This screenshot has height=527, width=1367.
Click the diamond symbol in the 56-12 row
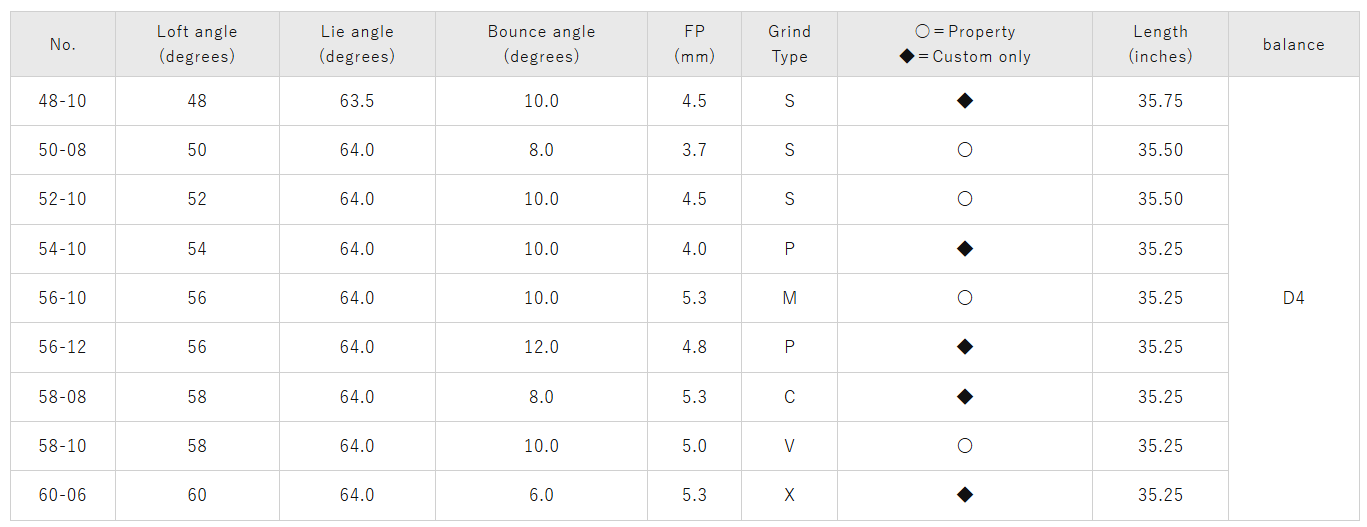[965, 347]
